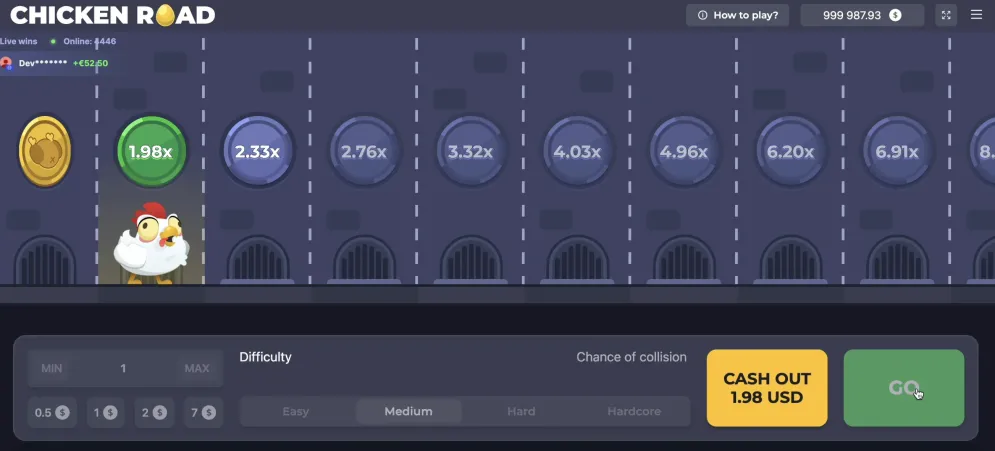This screenshot has height=451, width=995.
Task: Select the 6.20x multiplier manhole
Action: click(790, 152)
